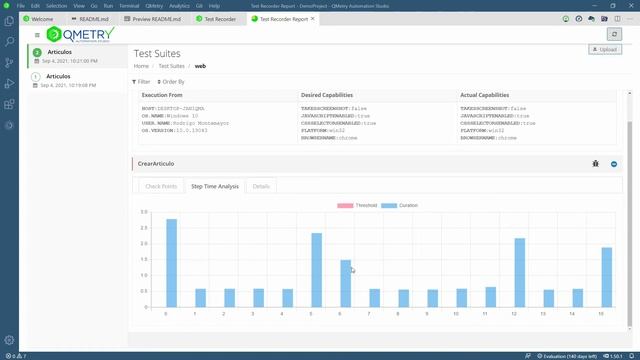Screen dimensions: 640x360
Task: Go to Home breadcrumb link
Action: pos(141,66)
